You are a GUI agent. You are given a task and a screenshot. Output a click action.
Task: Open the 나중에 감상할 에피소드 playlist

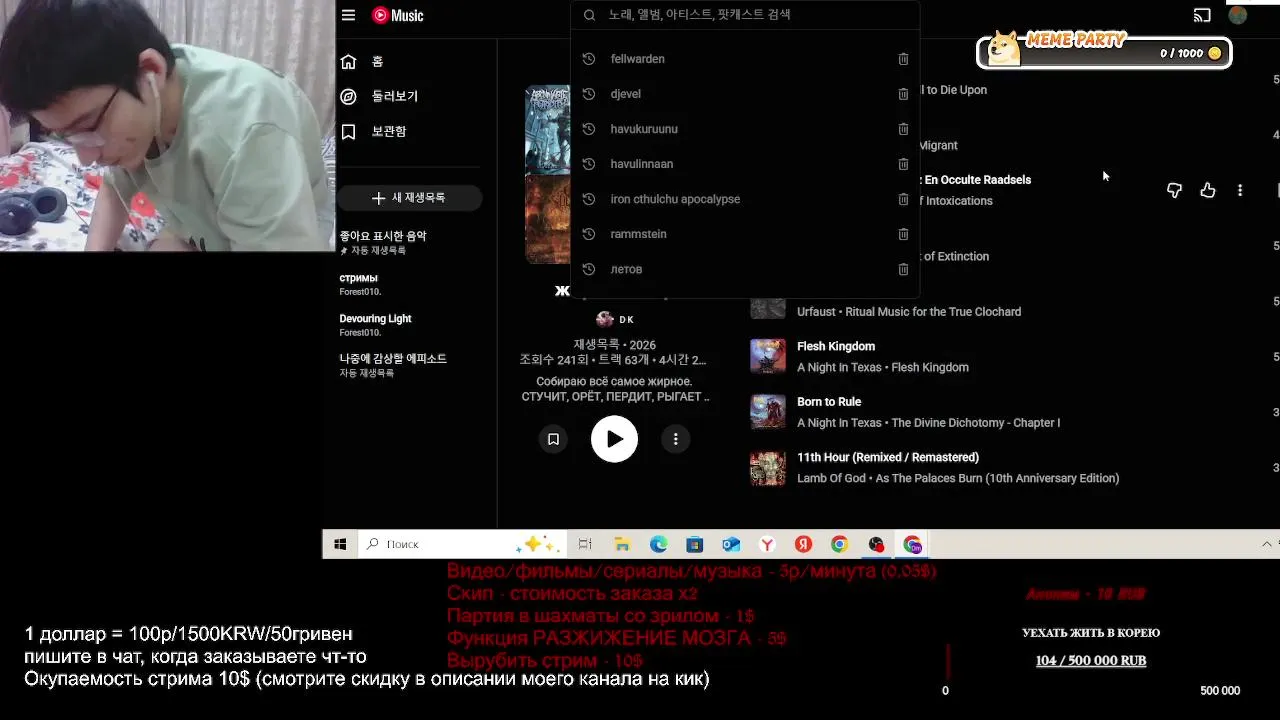(x=393, y=365)
